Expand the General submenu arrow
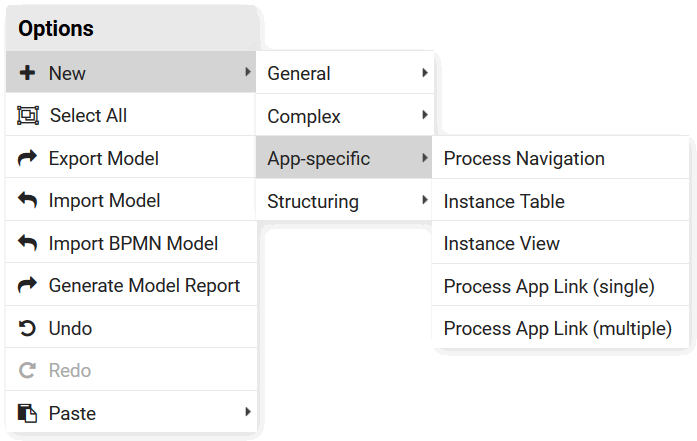The image size is (697, 441). (425, 73)
